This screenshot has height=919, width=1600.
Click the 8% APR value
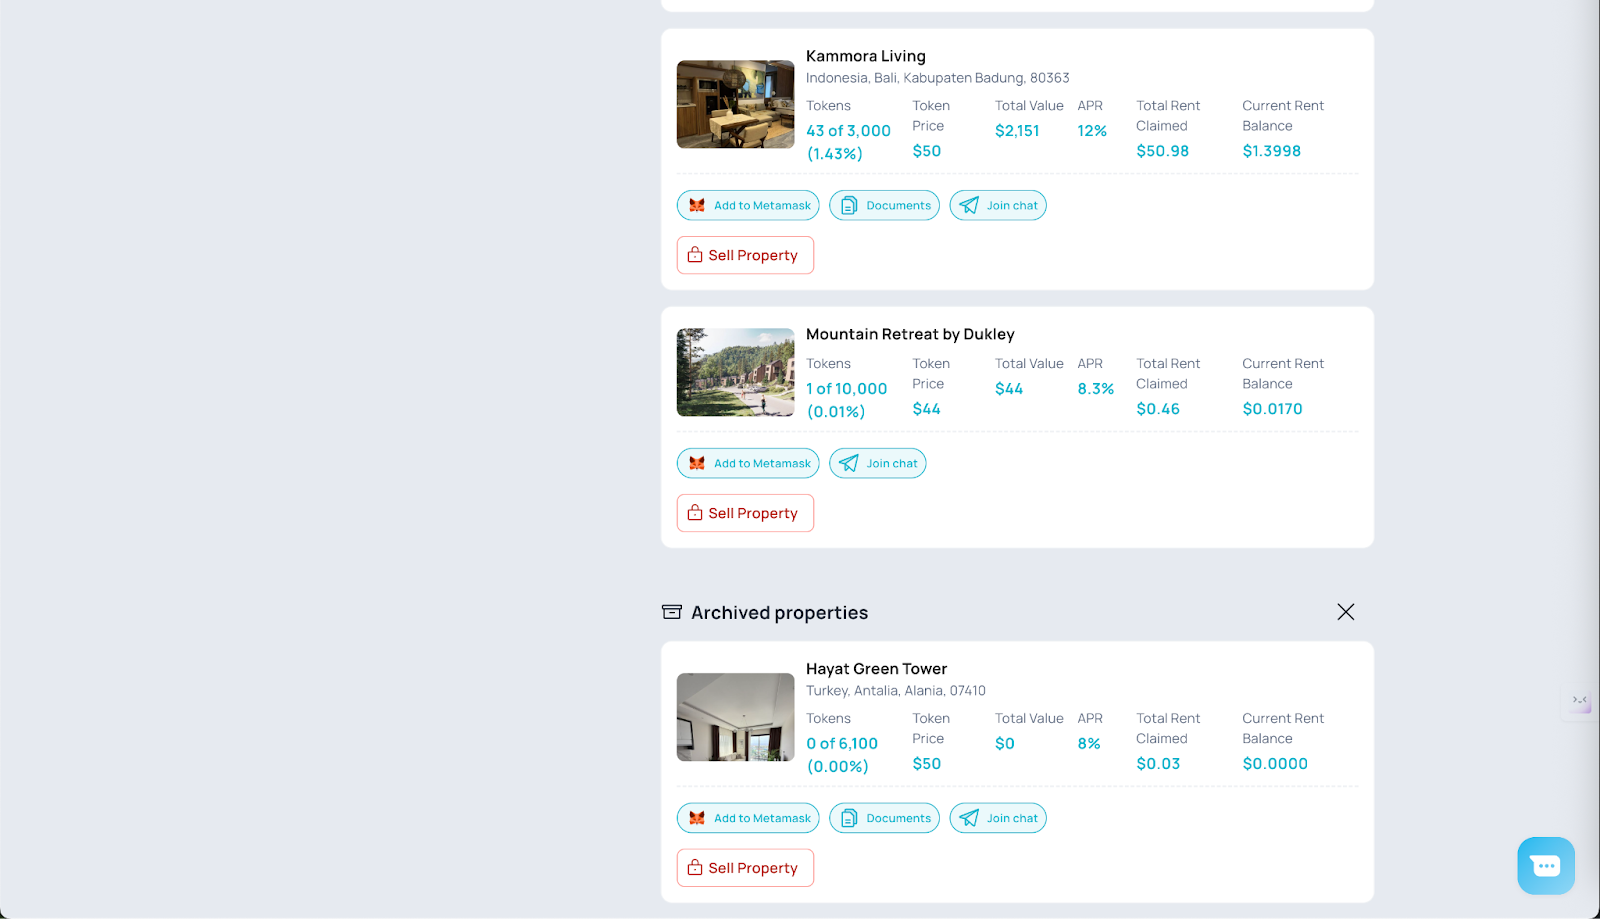(1089, 744)
